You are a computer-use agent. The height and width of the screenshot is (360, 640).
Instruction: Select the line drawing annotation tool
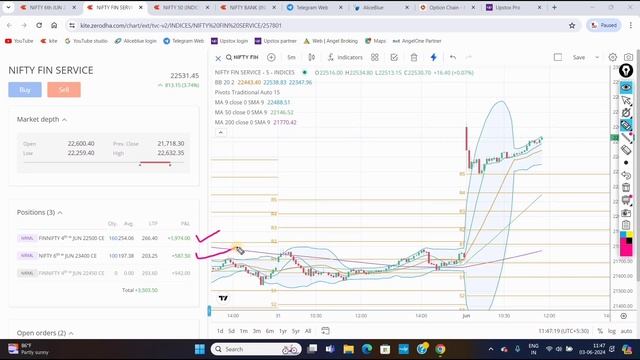coord(626,138)
